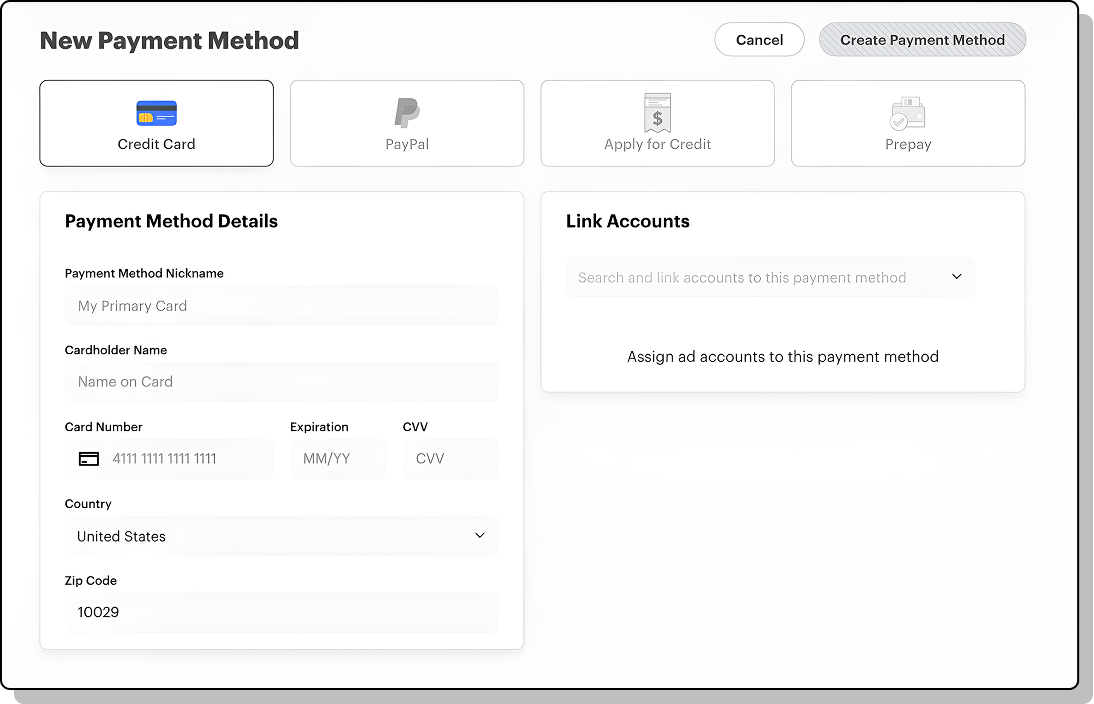Switch to the Apply for Credit tab
The image size is (1094, 704).
[657, 123]
